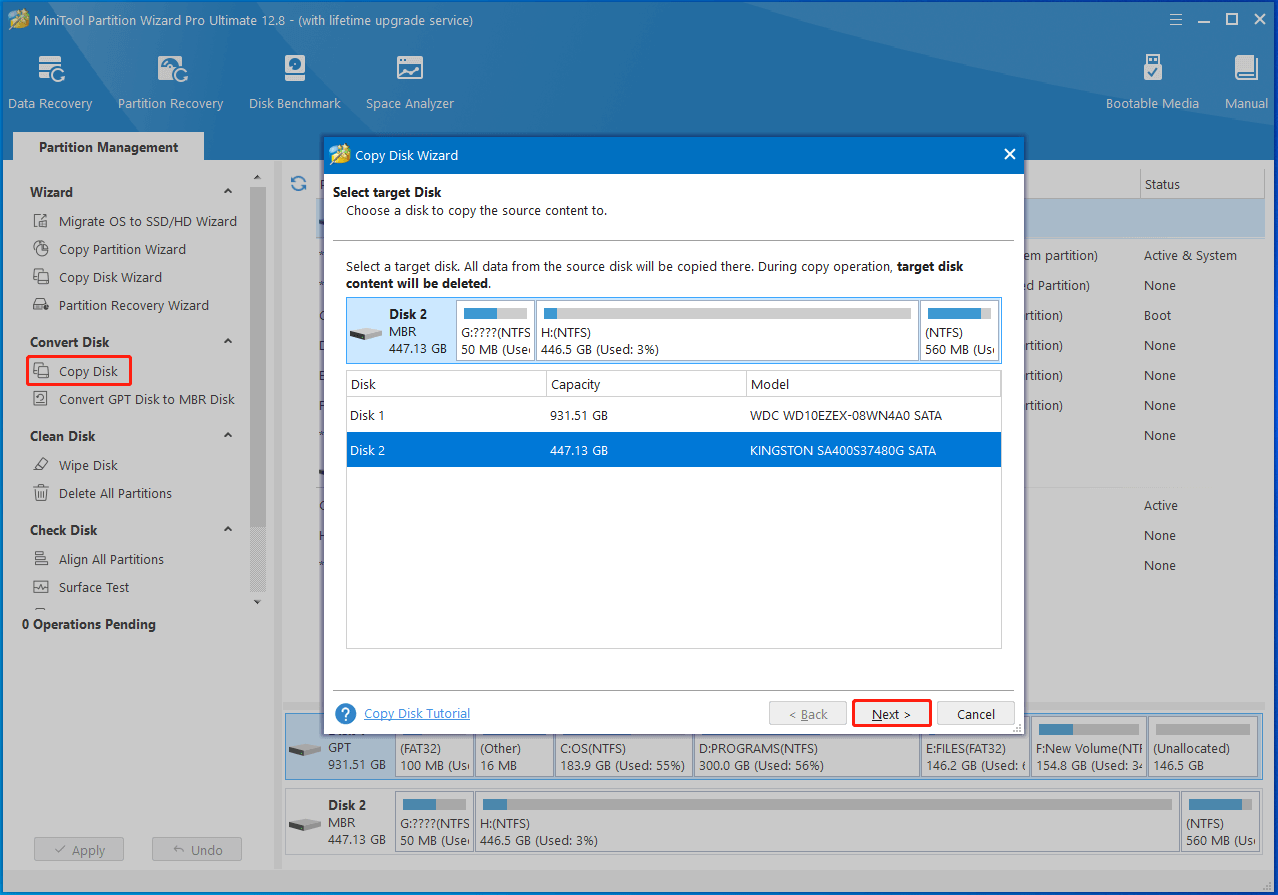Select H:(NTFS) 446.5 GB in bottom disk map
This screenshot has width=1278, height=895.
tap(827, 822)
